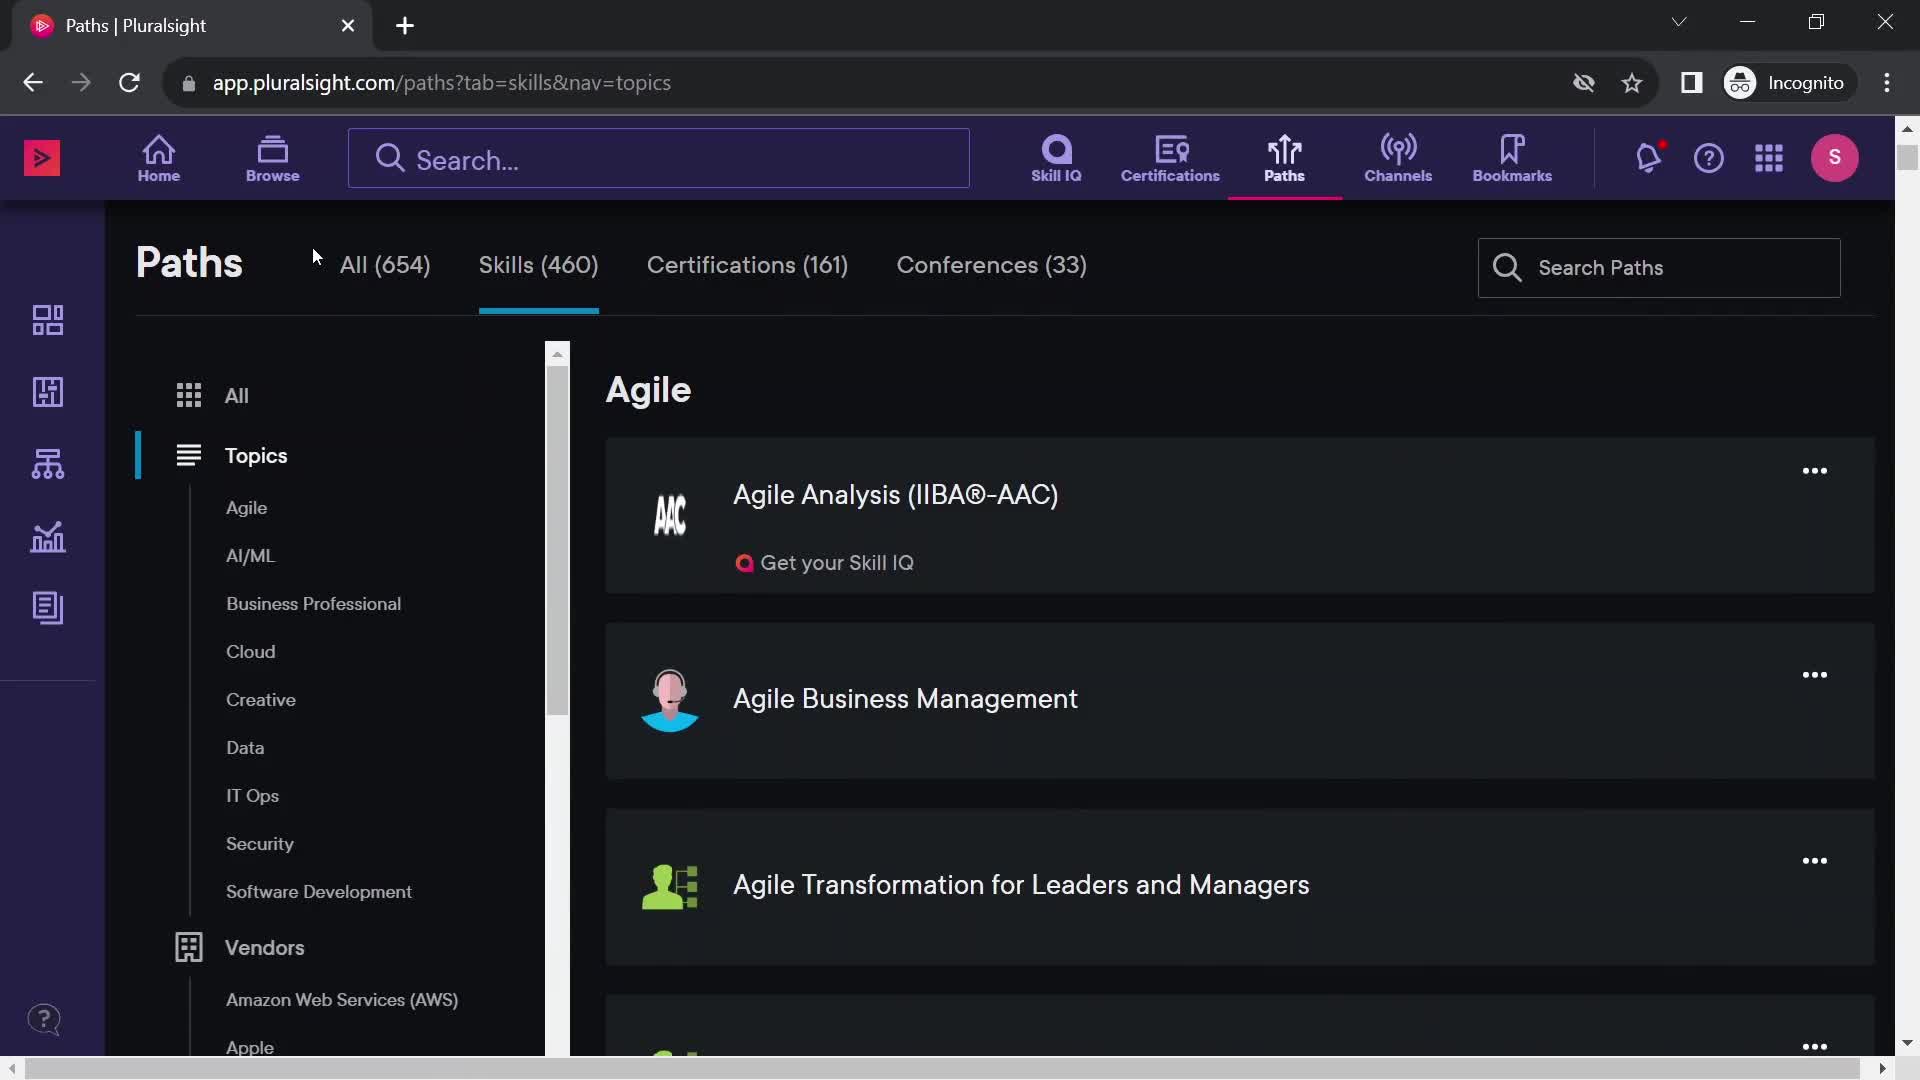Open more options for Agile Analysis path
The height and width of the screenshot is (1080, 1920).
pos(1815,471)
